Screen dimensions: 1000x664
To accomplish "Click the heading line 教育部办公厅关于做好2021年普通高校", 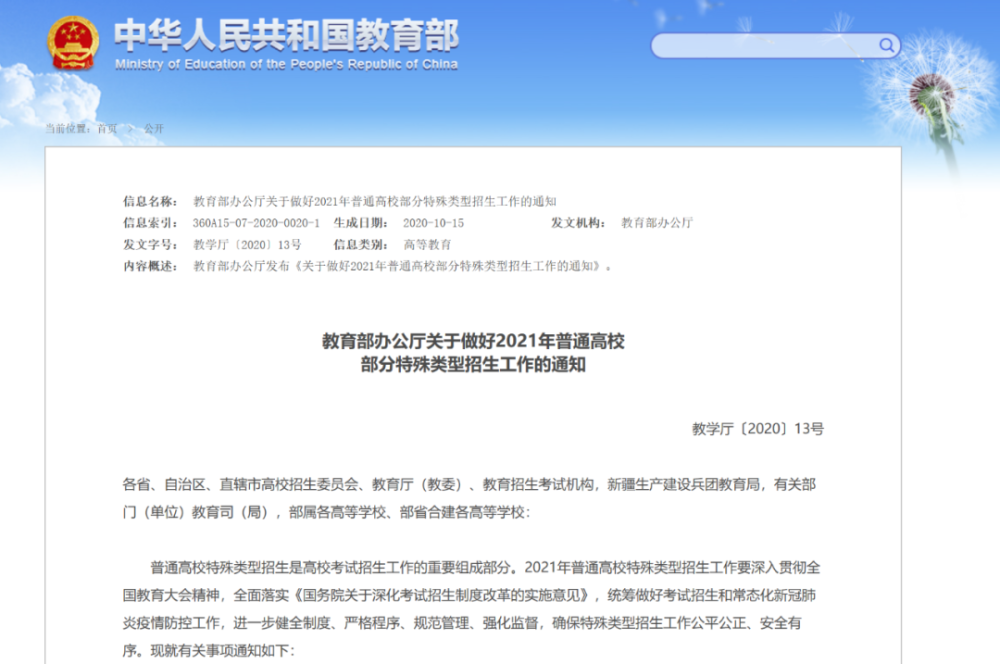I will 473,341.
